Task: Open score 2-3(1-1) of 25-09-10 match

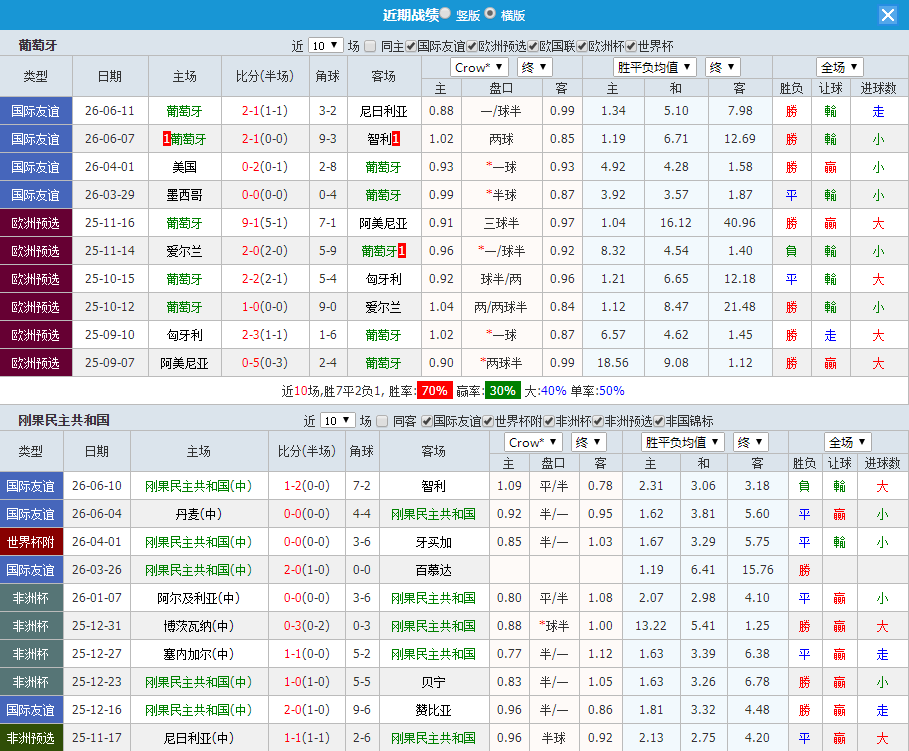Action: pos(264,335)
